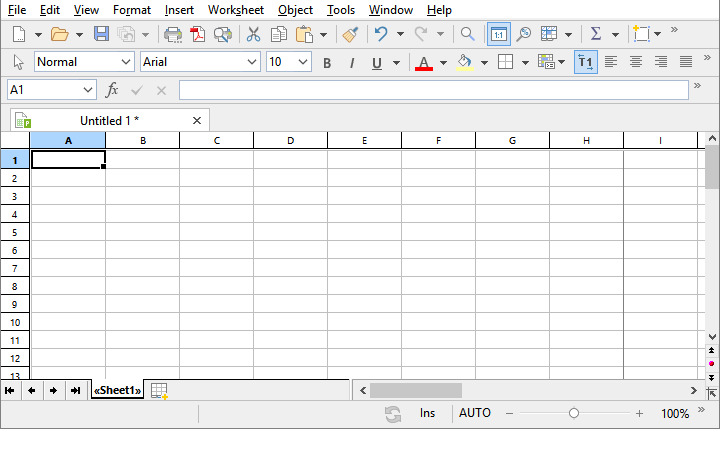
Task: Toggle Bold formatting
Action: pyautogui.click(x=327, y=62)
